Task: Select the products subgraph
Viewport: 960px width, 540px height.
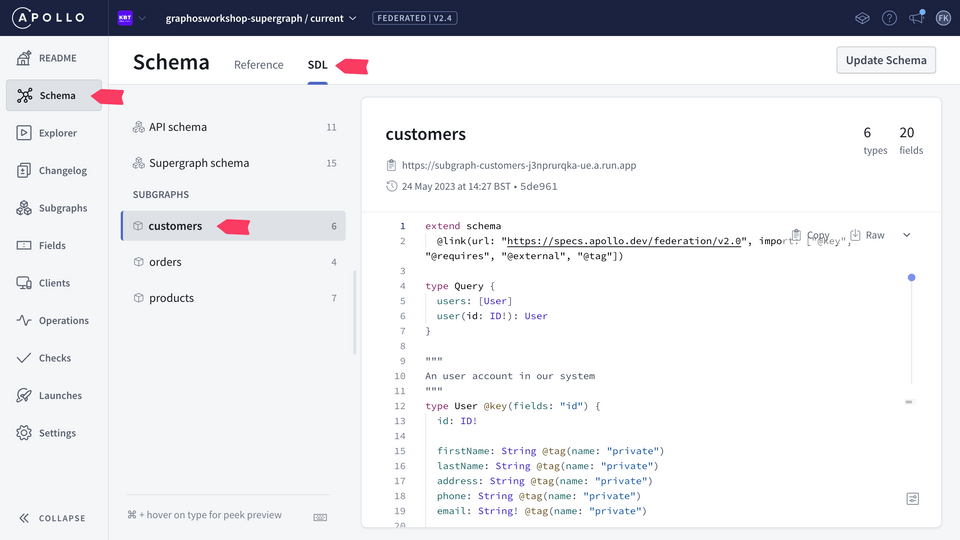Action: (x=234, y=298)
